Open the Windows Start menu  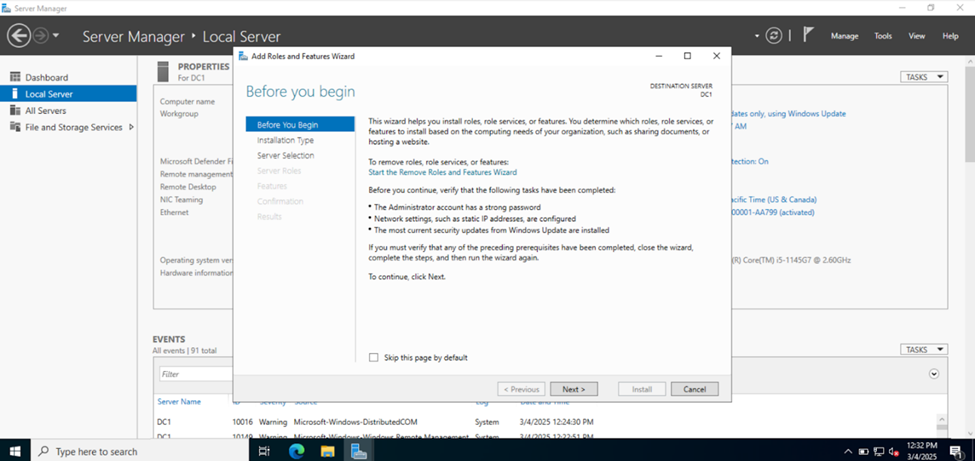pyautogui.click(x=14, y=451)
